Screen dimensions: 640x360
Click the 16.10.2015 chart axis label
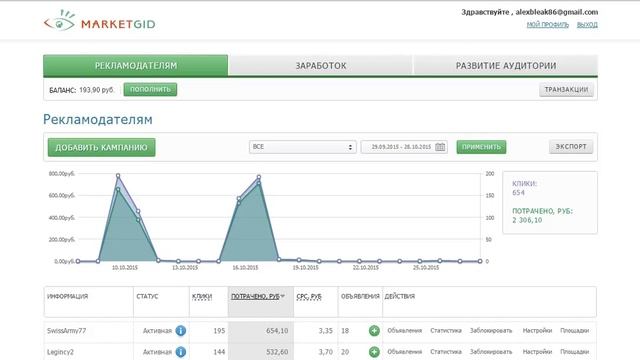click(x=245, y=268)
